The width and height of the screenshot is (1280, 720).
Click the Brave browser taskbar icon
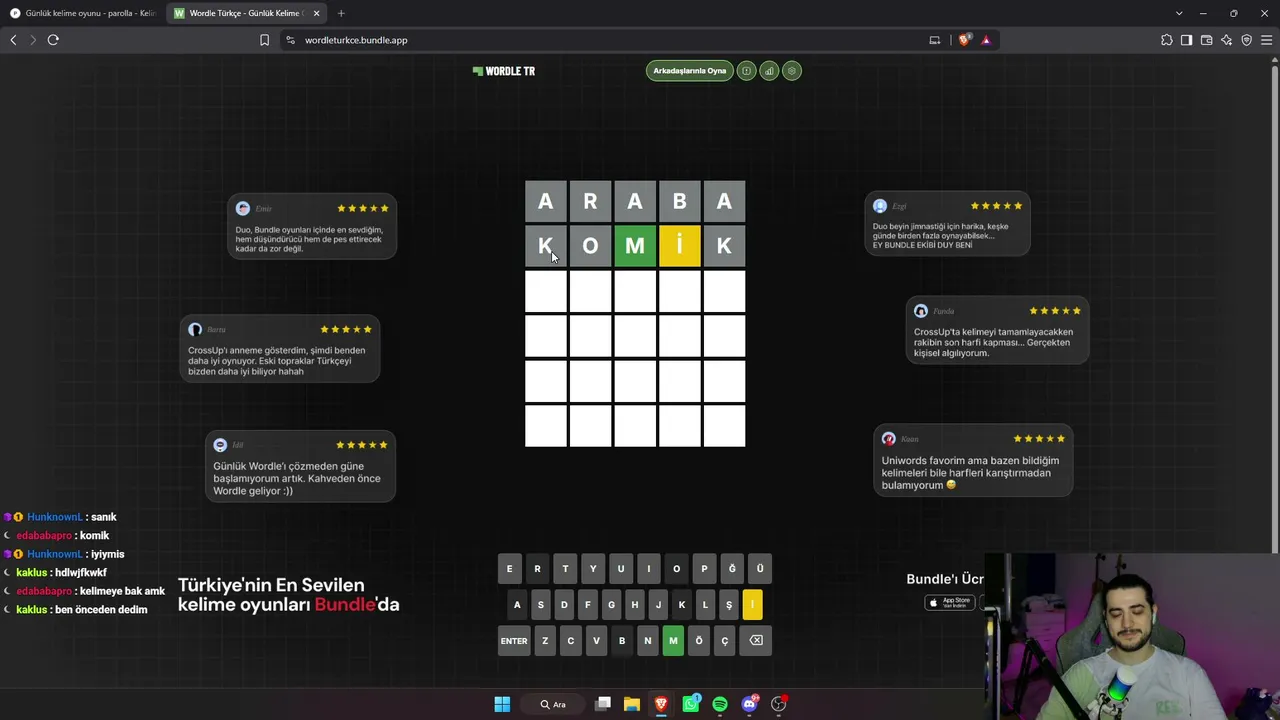(661, 704)
